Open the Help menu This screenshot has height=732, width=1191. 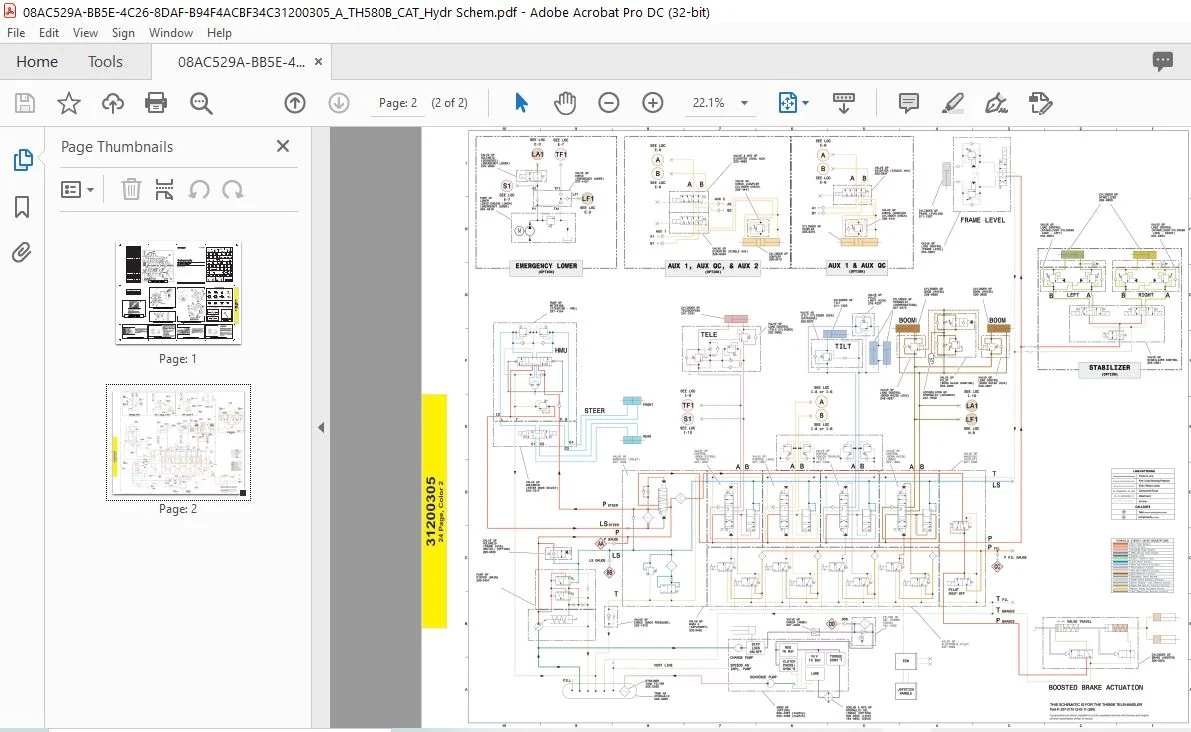click(x=220, y=33)
